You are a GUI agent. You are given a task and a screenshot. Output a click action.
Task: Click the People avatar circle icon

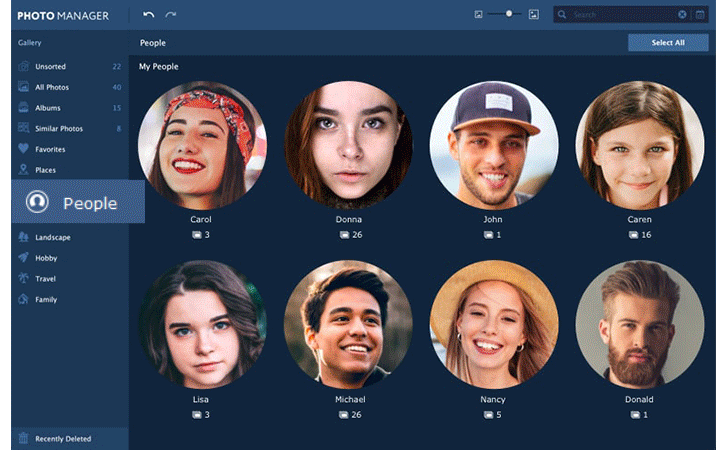point(37,202)
